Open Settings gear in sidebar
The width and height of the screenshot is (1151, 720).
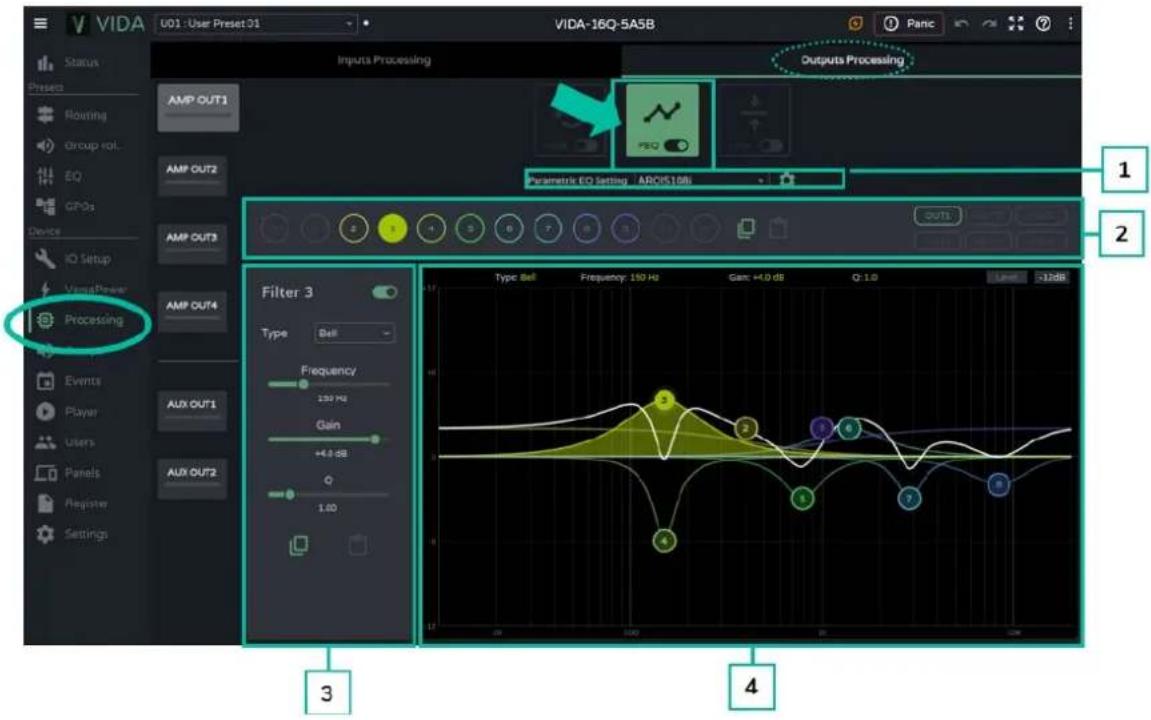[x=71, y=534]
